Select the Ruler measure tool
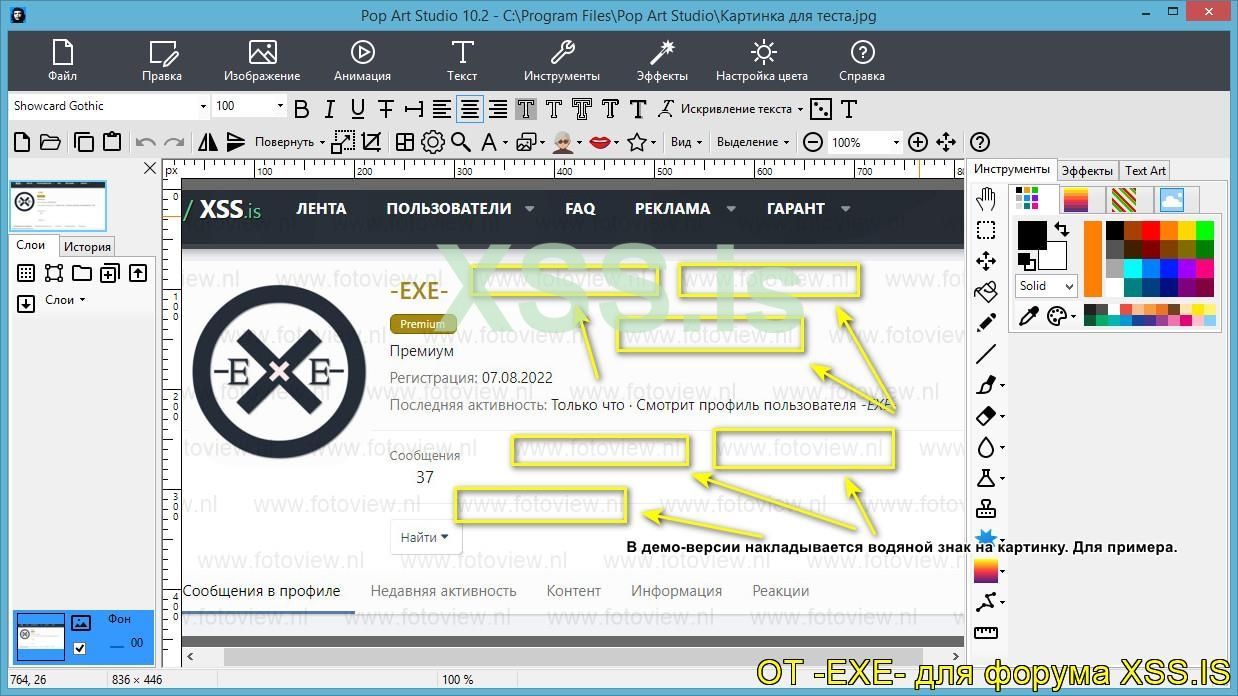This screenshot has width=1238, height=696. (x=986, y=633)
